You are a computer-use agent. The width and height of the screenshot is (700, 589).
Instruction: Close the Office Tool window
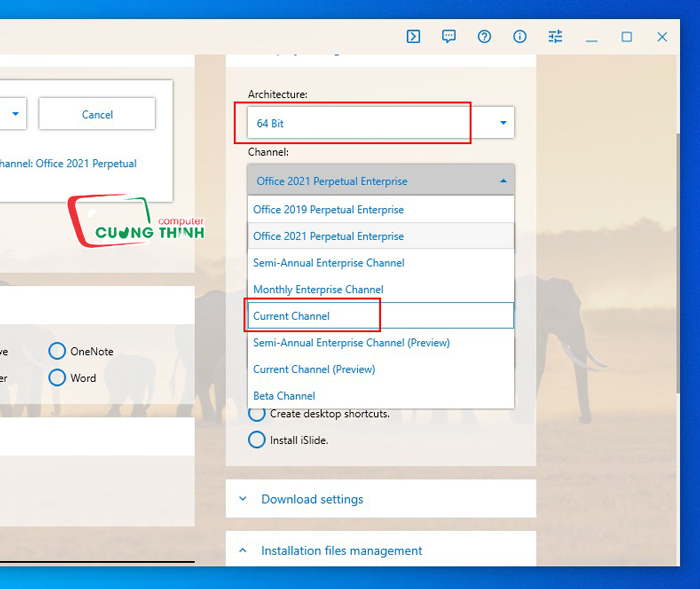tap(662, 37)
